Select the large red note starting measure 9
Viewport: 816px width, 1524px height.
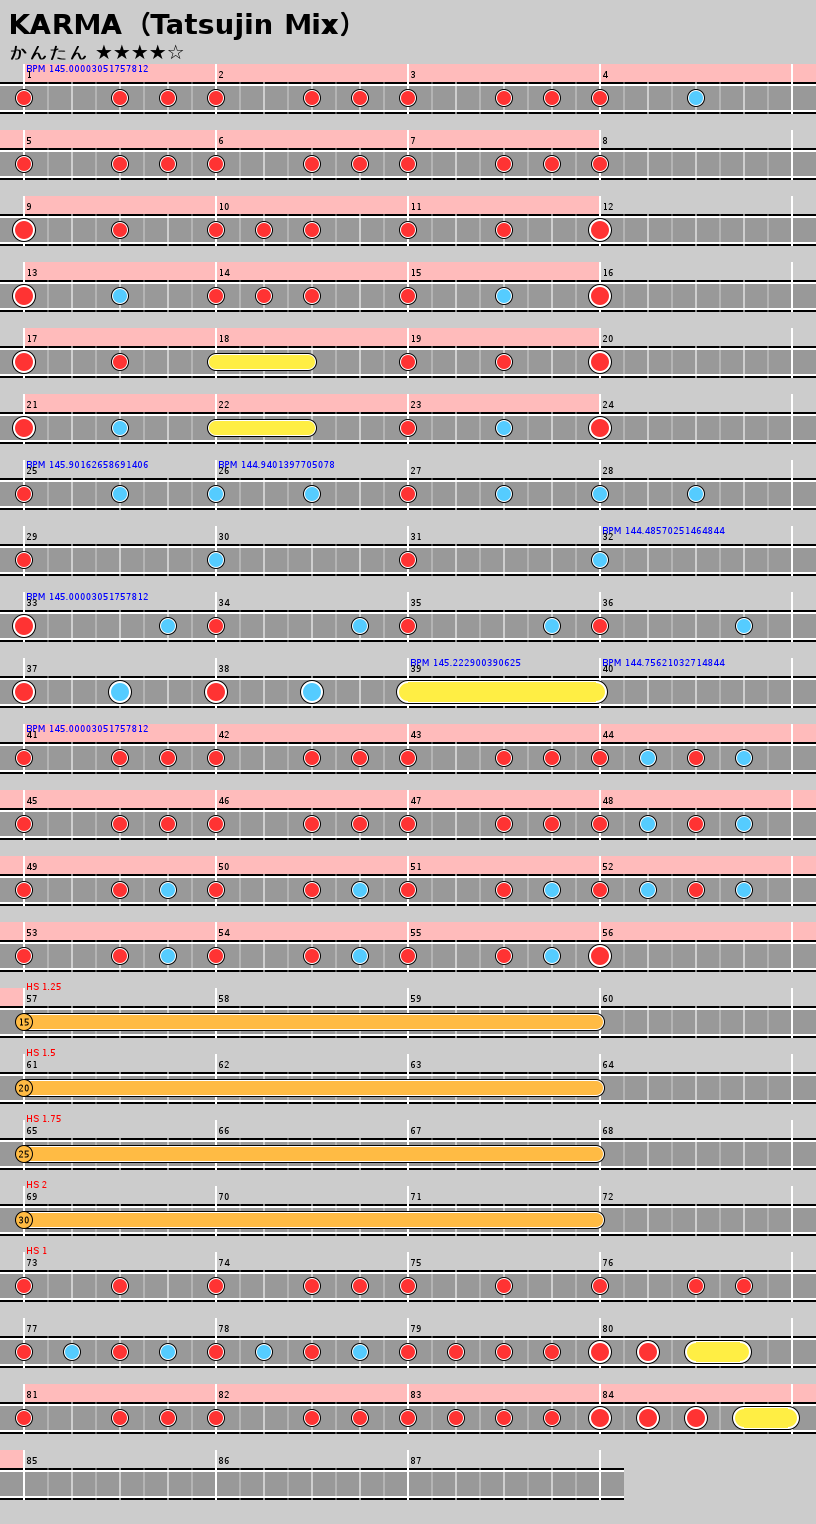click(24, 230)
